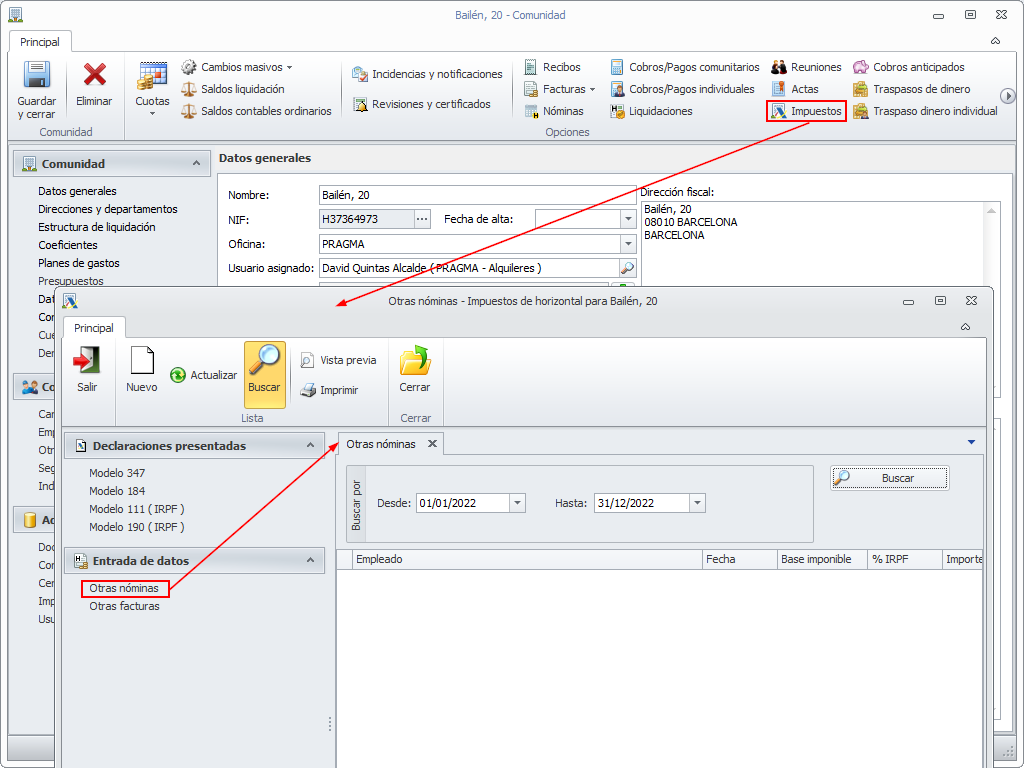The height and width of the screenshot is (768, 1024).
Task: Collapse ribbon of Comunidad window
Action: [x=995, y=41]
